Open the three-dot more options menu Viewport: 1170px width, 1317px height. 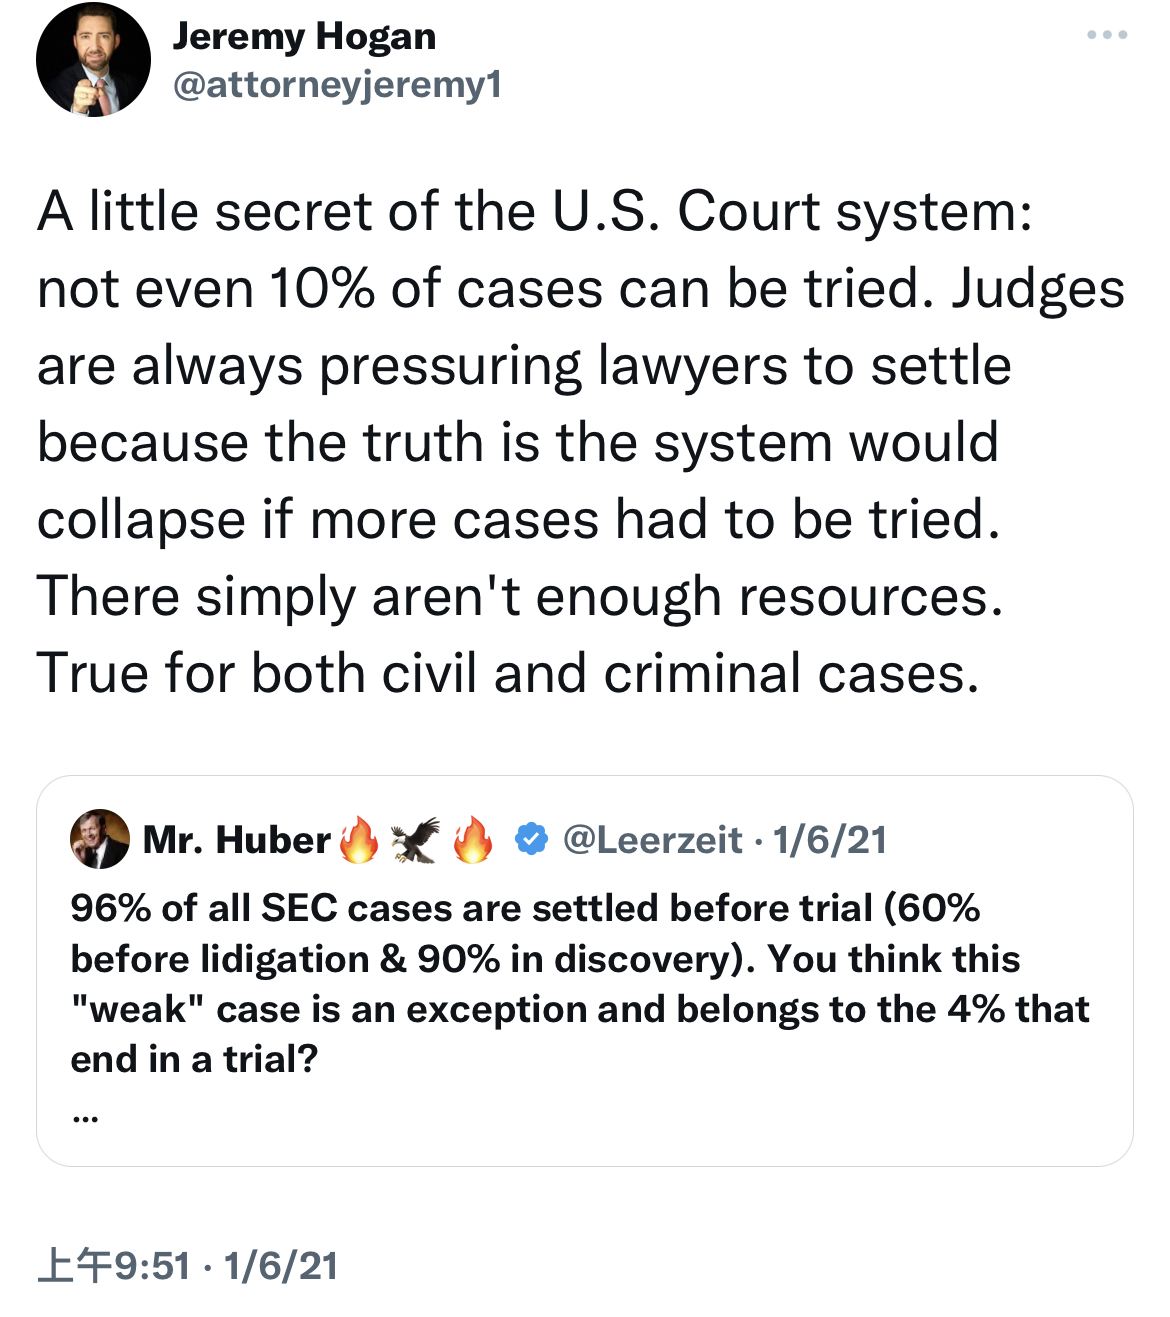tap(1107, 35)
